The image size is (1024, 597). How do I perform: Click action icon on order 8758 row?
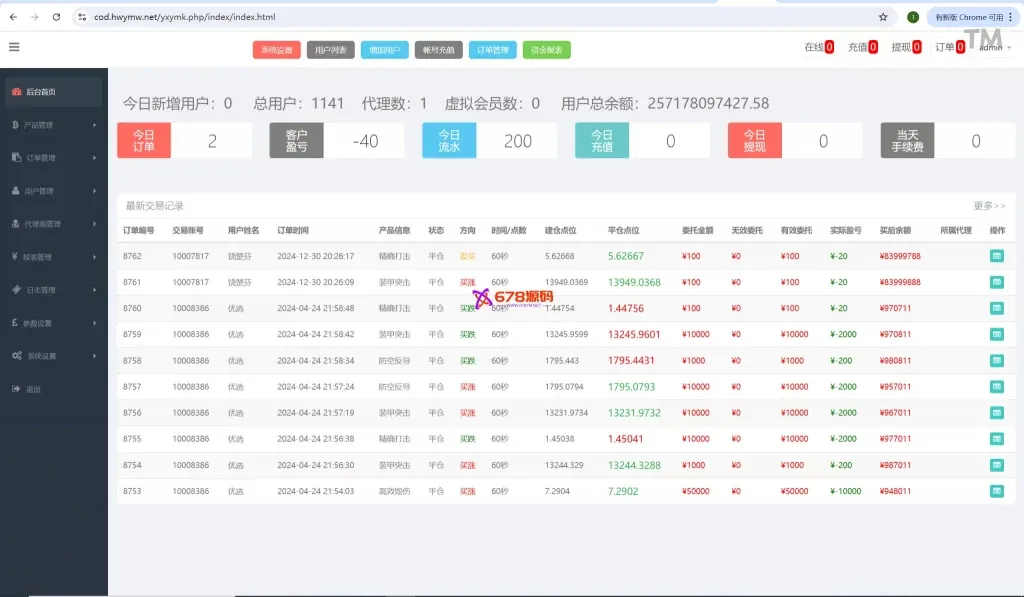click(x=996, y=361)
